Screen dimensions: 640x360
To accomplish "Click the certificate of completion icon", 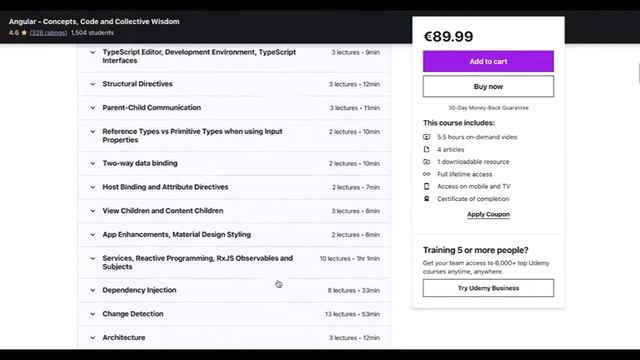I will (x=427, y=199).
